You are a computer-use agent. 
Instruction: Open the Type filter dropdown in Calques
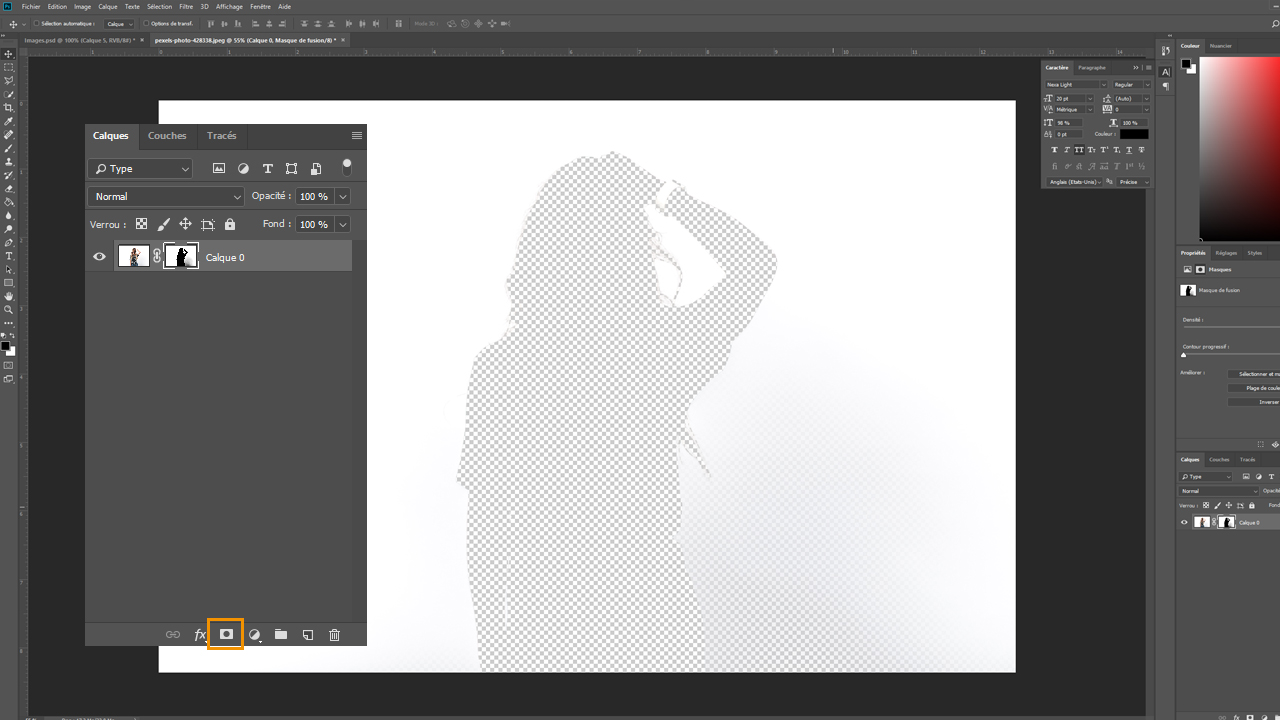pyautogui.click(x=140, y=169)
